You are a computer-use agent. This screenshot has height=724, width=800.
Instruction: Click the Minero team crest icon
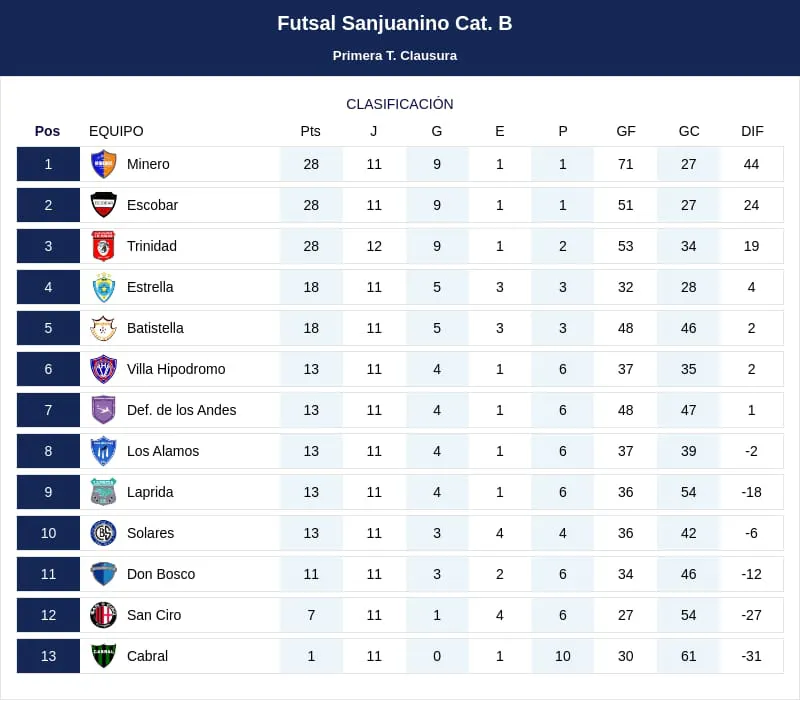[104, 164]
